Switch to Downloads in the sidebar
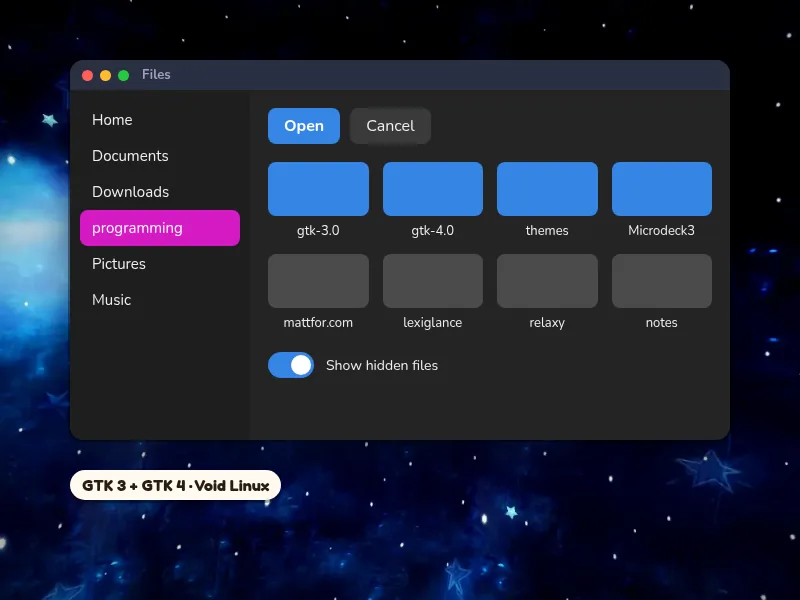The image size is (800, 600). (x=160, y=192)
